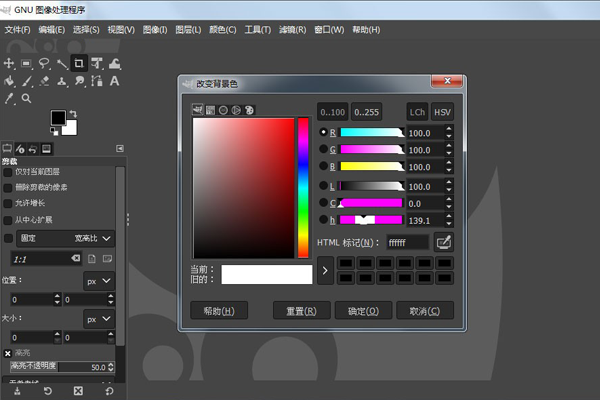Set crop orientation to portrait icon
Screen dimensions: 600x400
[x=92, y=259]
